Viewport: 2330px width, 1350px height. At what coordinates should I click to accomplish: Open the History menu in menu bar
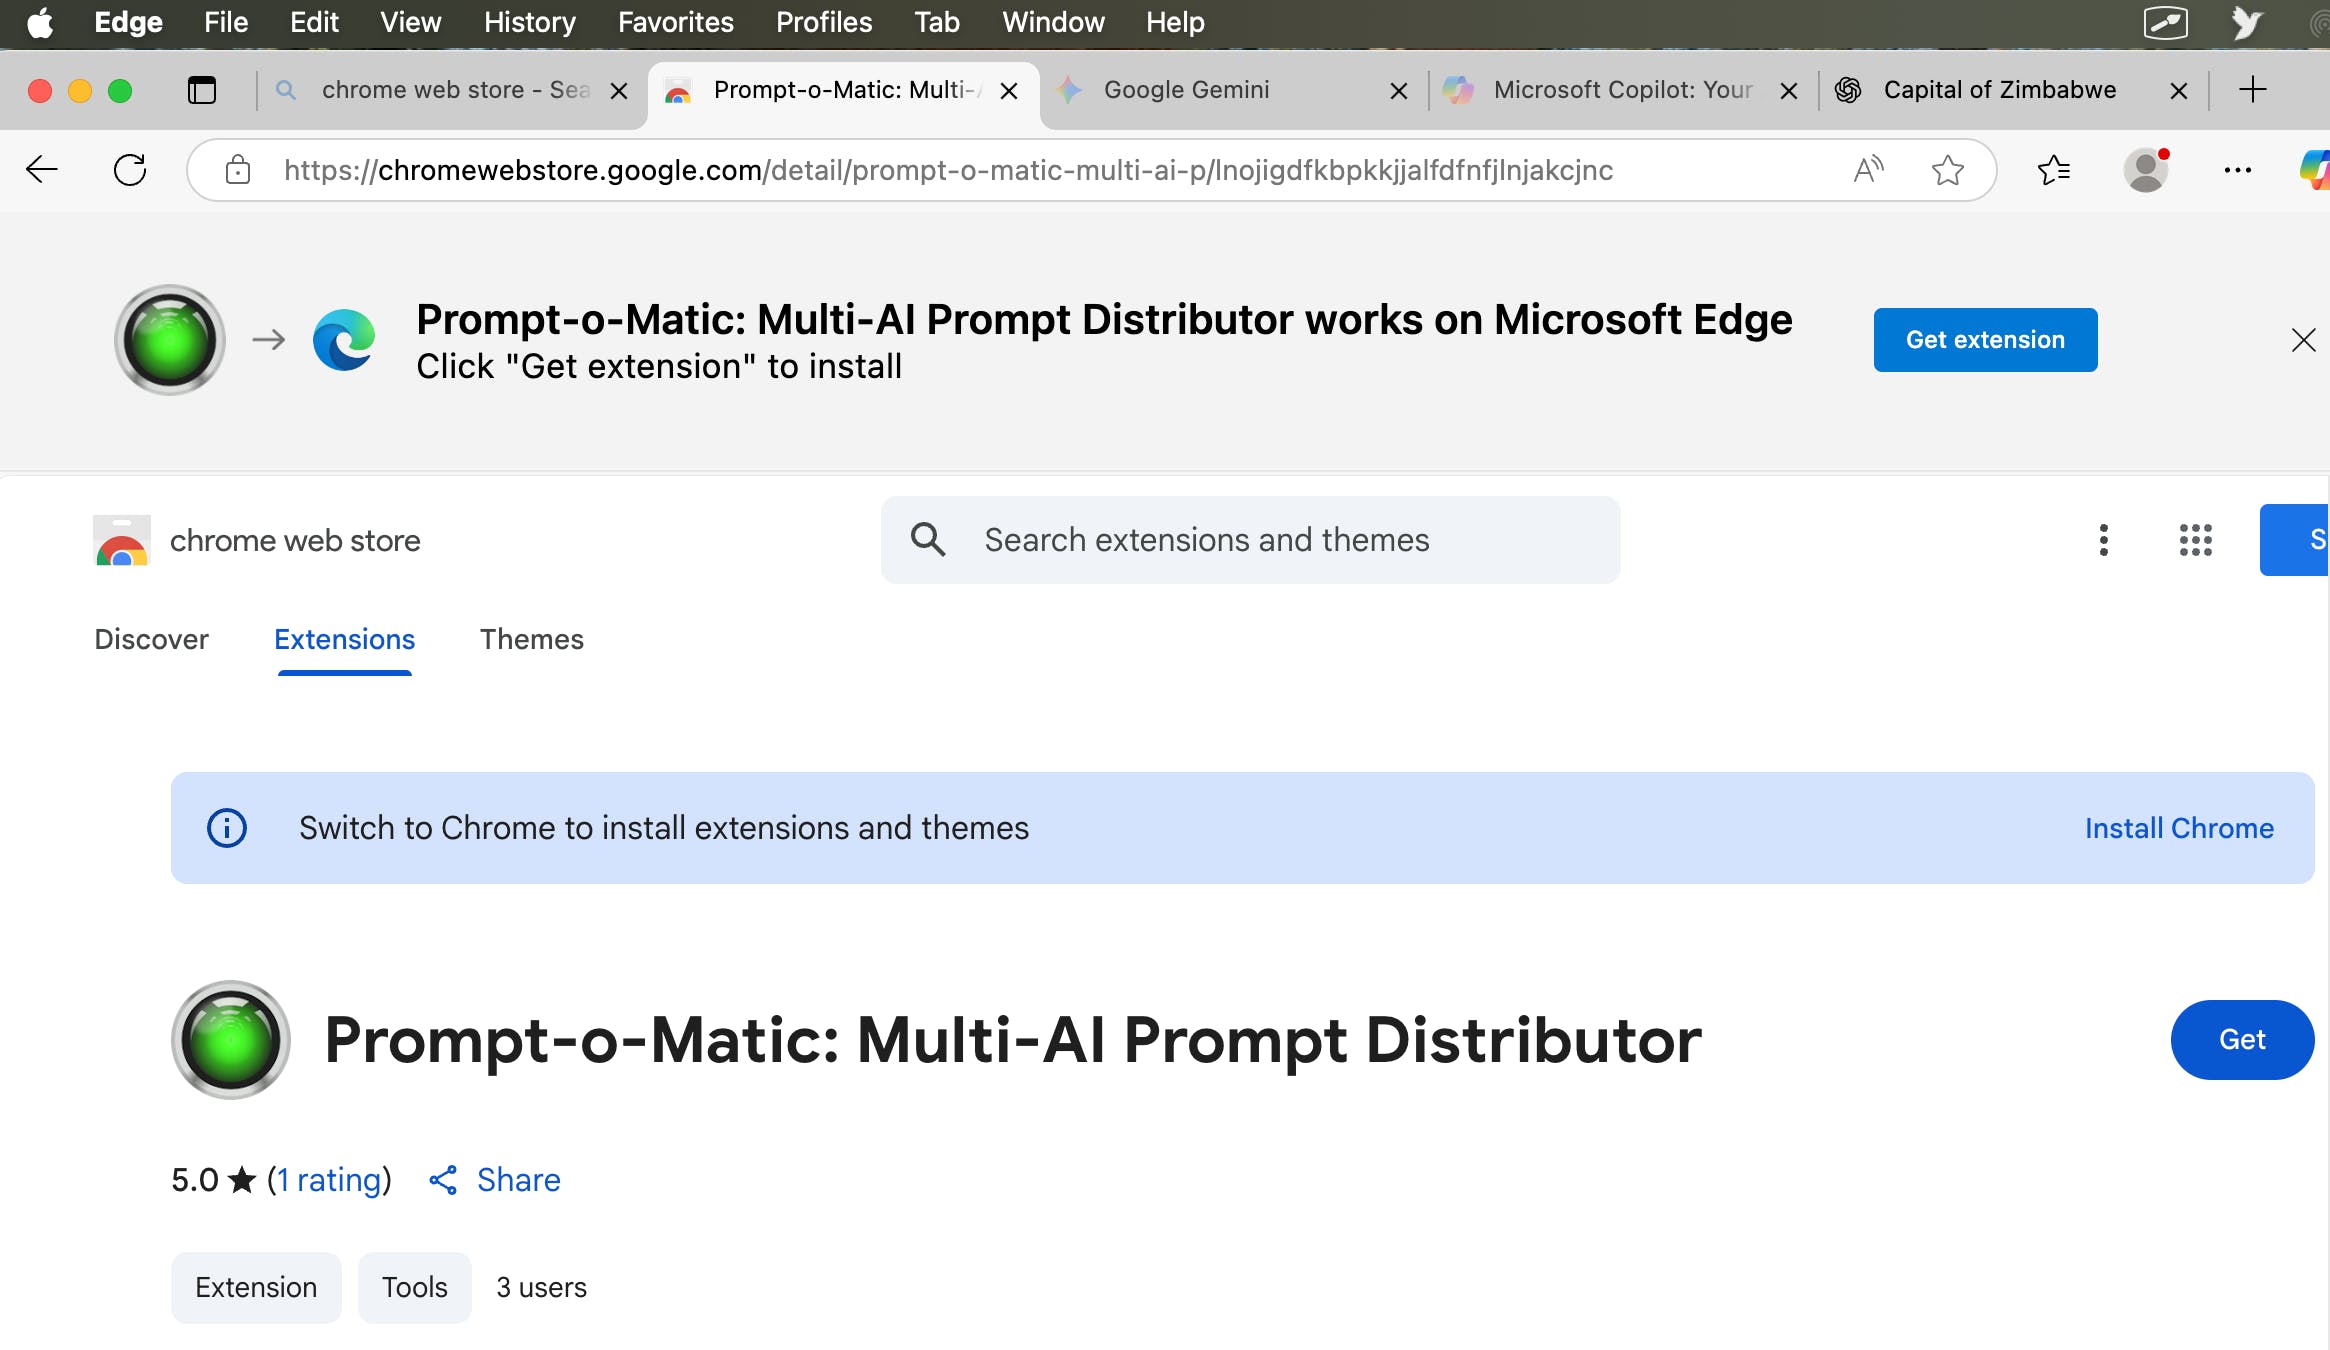(x=529, y=22)
